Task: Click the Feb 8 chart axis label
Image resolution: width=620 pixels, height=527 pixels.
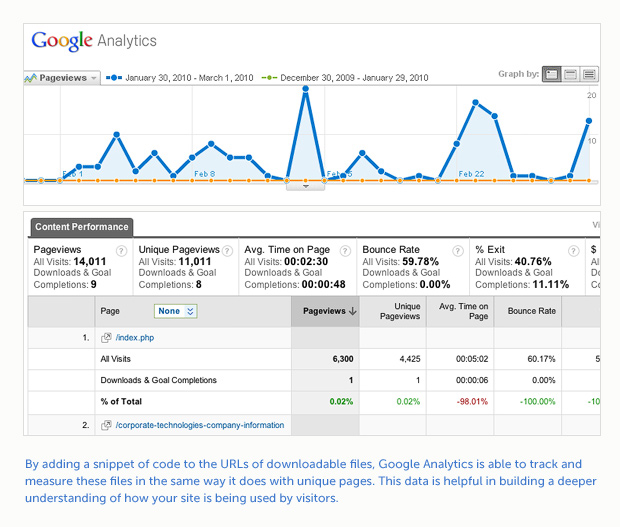Action: click(x=204, y=174)
